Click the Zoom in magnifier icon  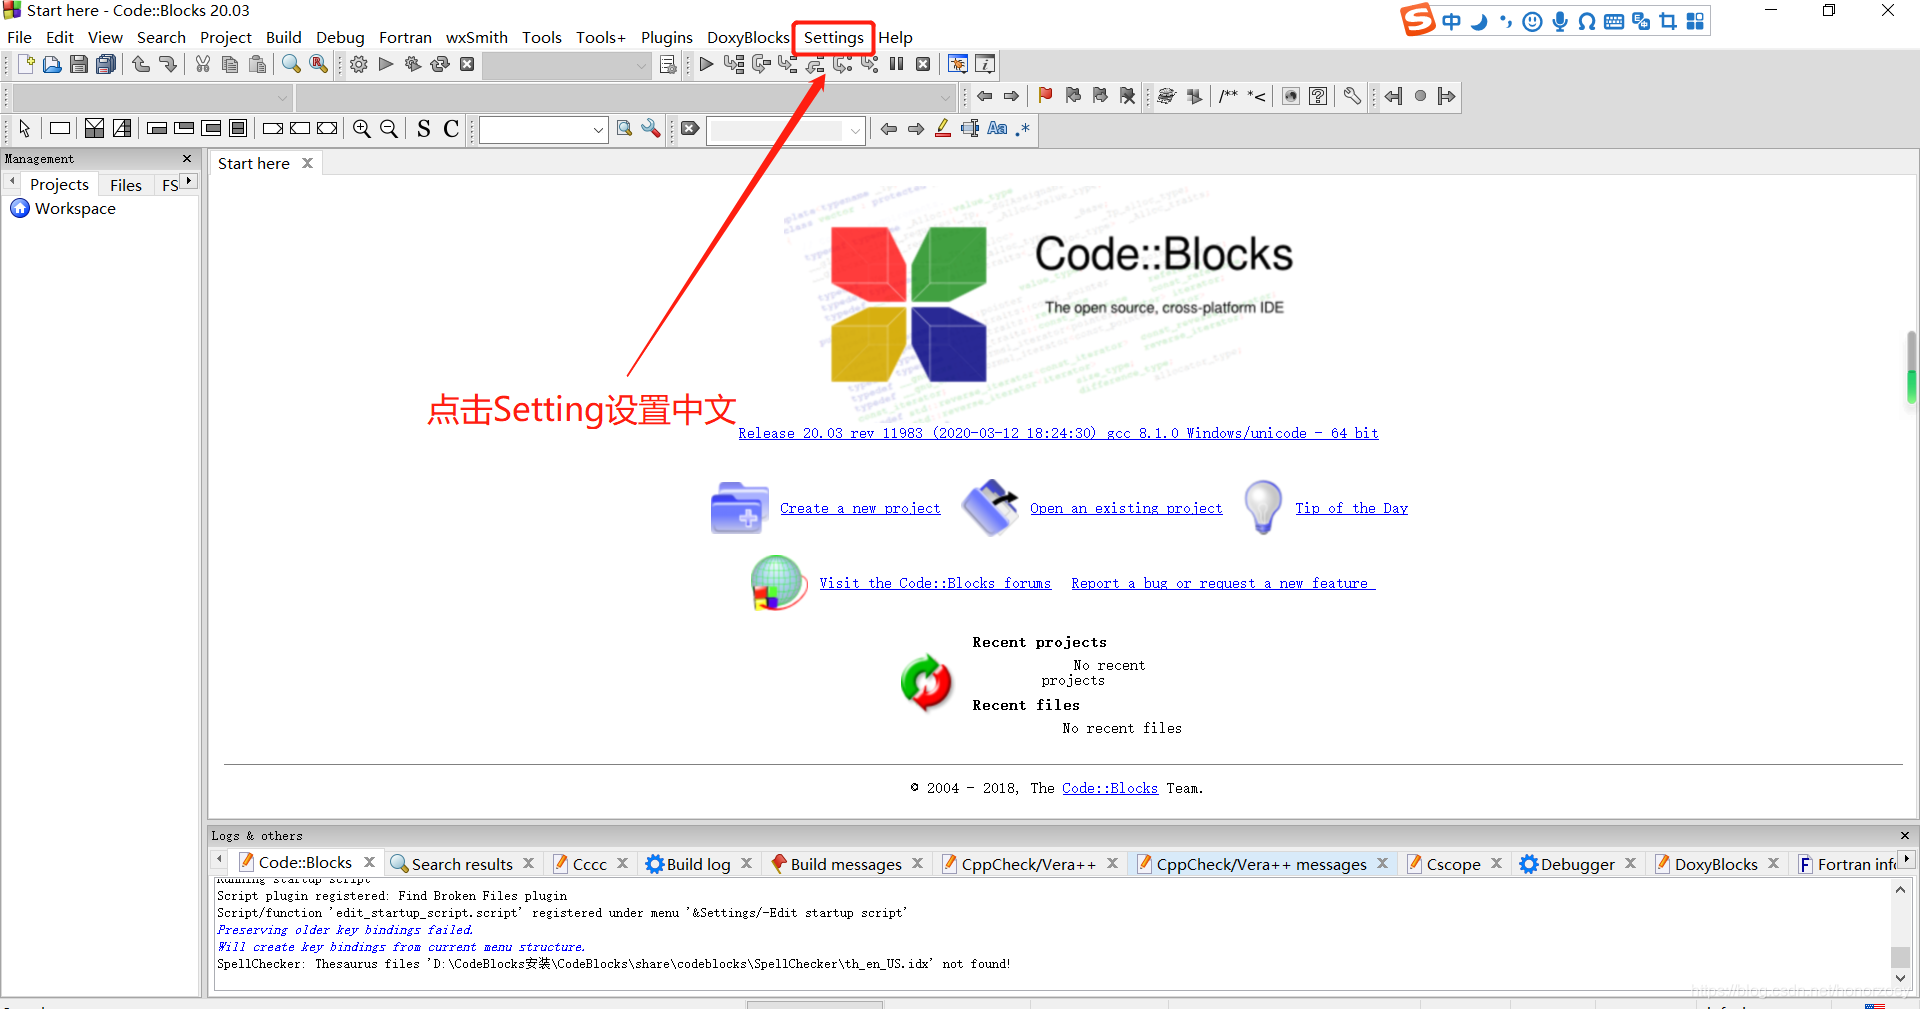[362, 129]
